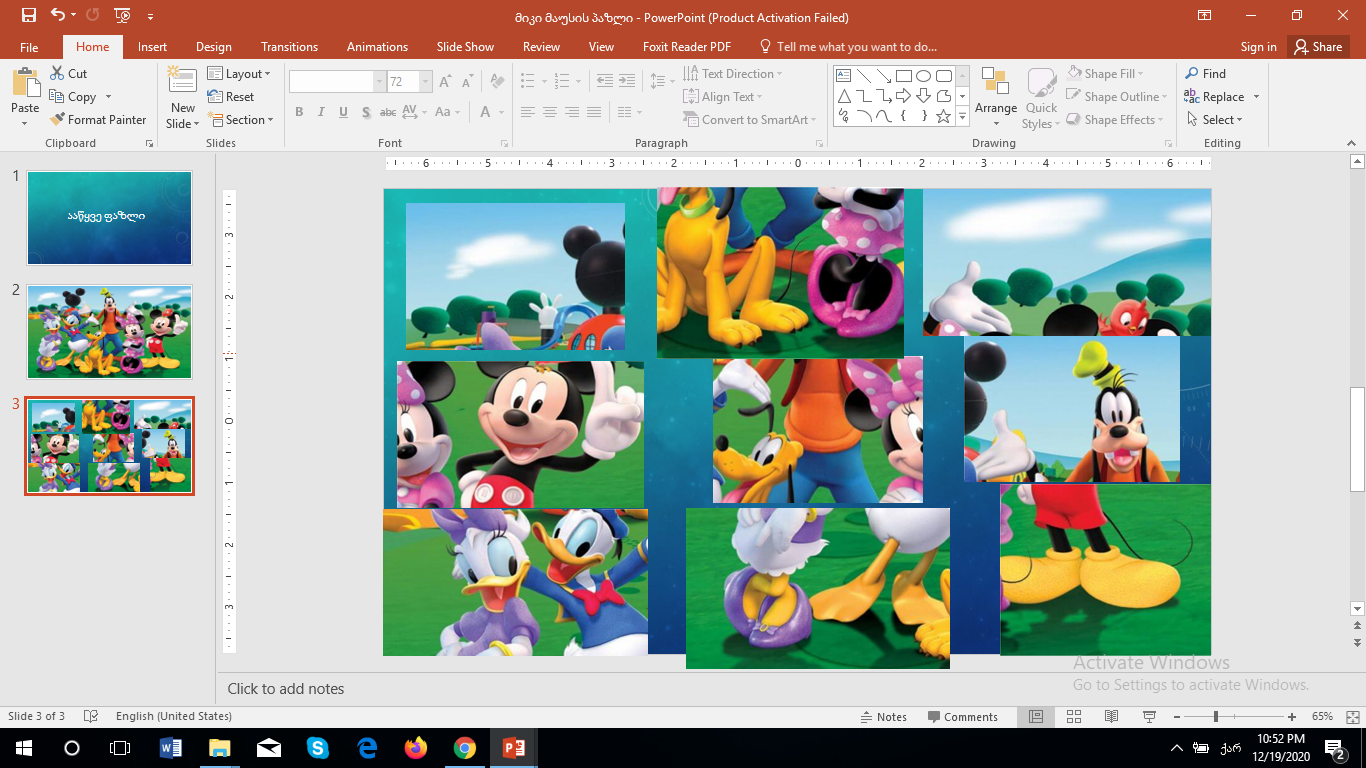1366x768 pixels.
Task: Click the Undo arrow icon
Action: pos(57,16)
